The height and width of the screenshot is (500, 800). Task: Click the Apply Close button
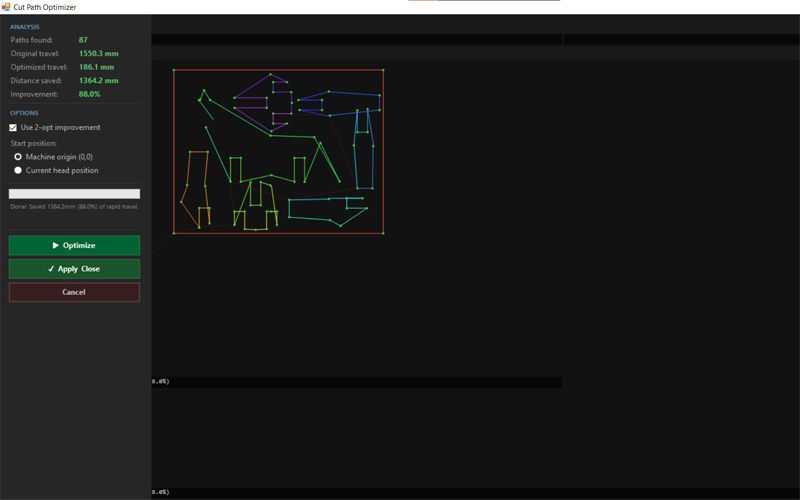[x=74, y=269]
